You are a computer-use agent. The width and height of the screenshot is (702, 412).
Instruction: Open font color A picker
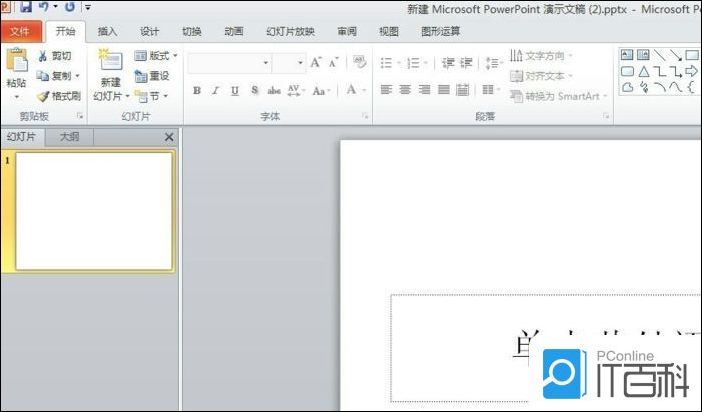click(x=356, y=90)
